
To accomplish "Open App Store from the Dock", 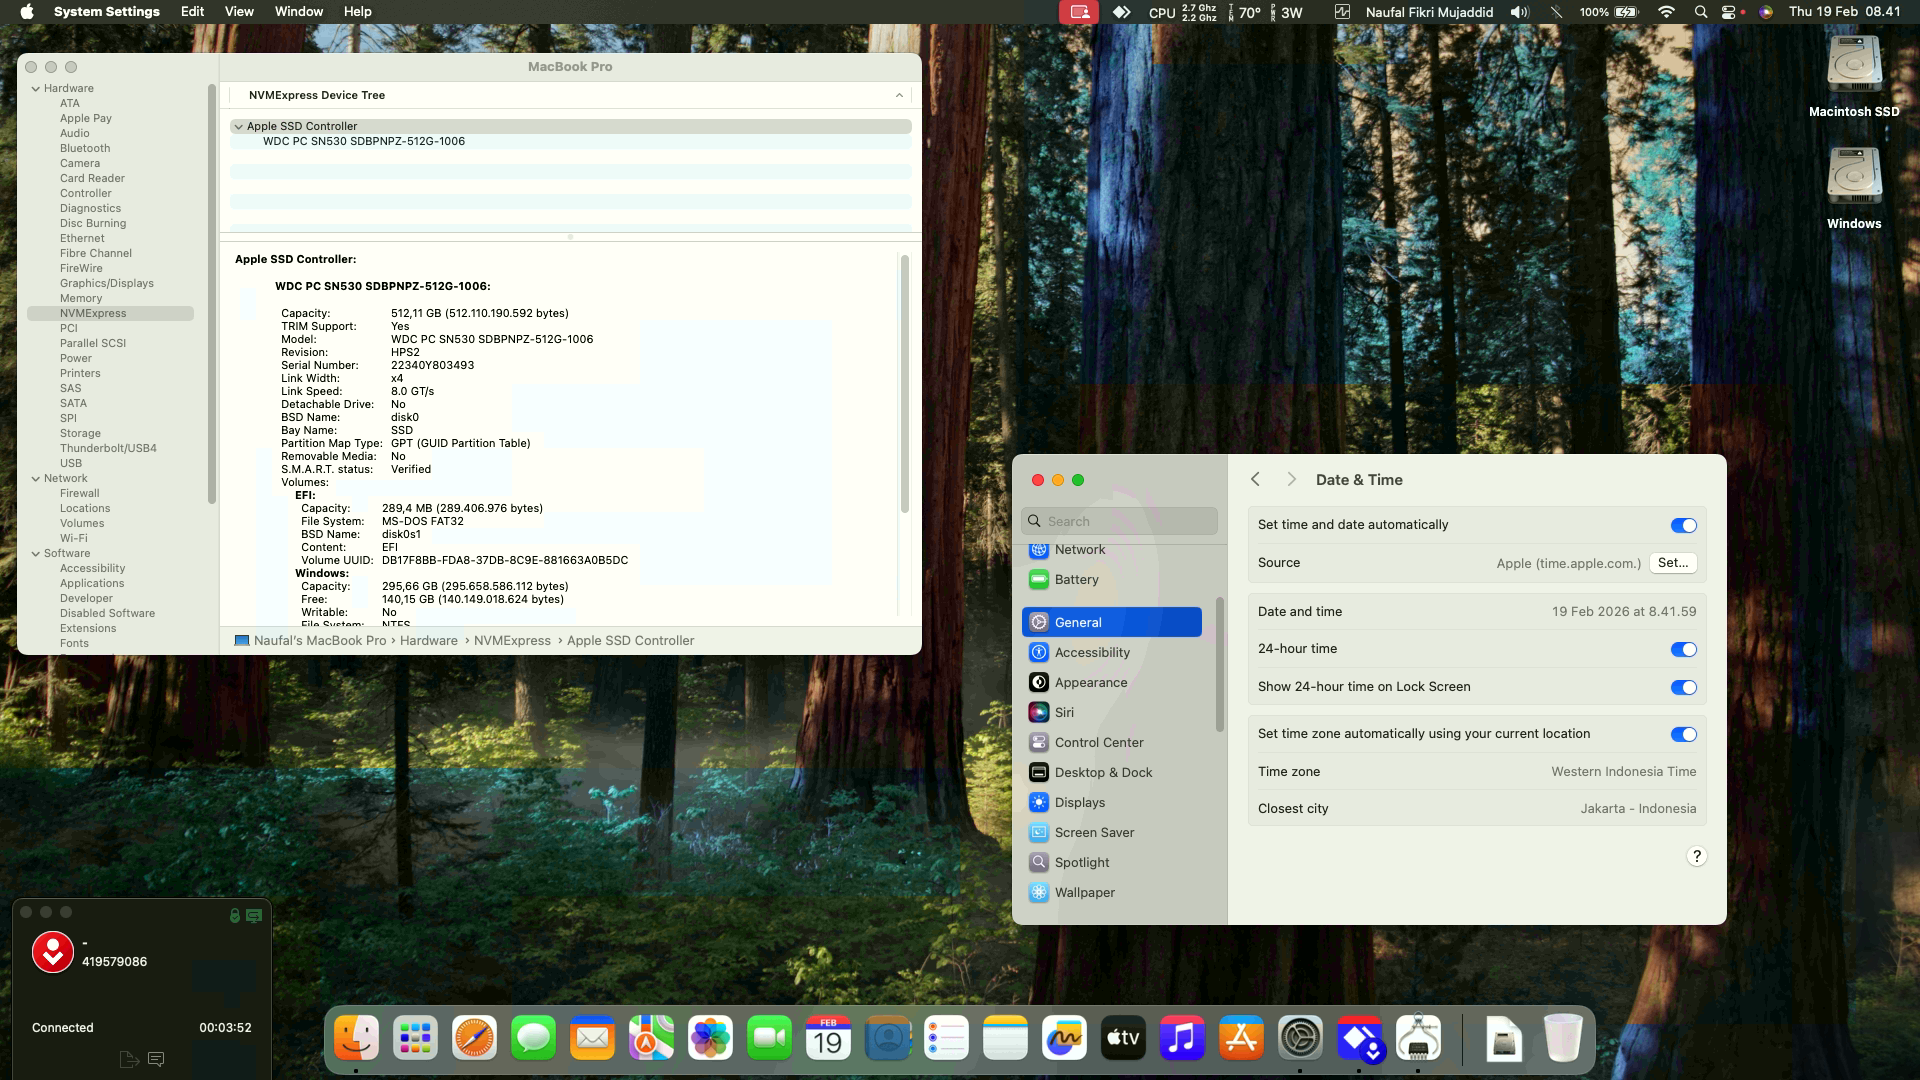I will tap(1241, 1039).
